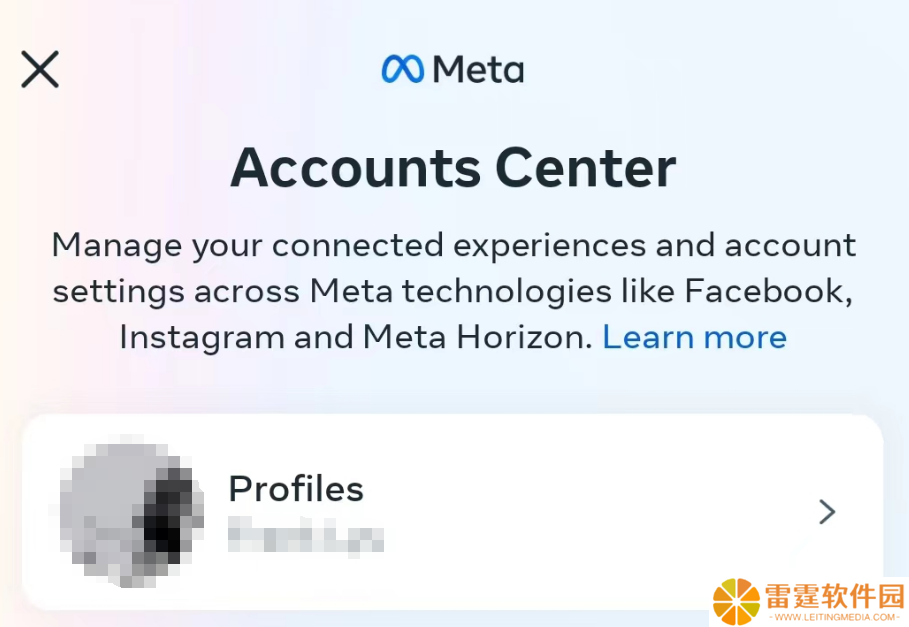Click the orange Chinese watermark text
This screenshot has height=627, width=909.
point(835,596)
